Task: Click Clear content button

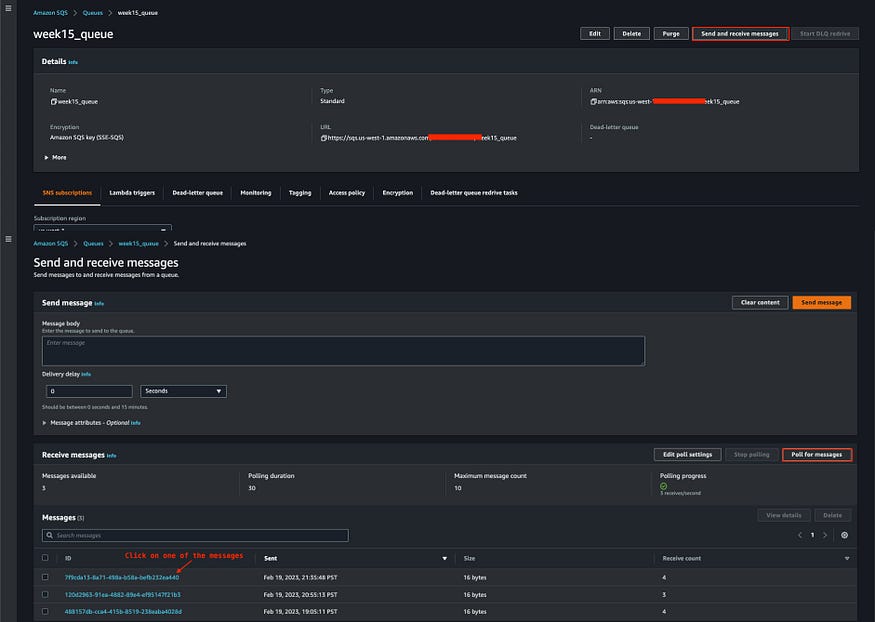Action: pos(760,302)
